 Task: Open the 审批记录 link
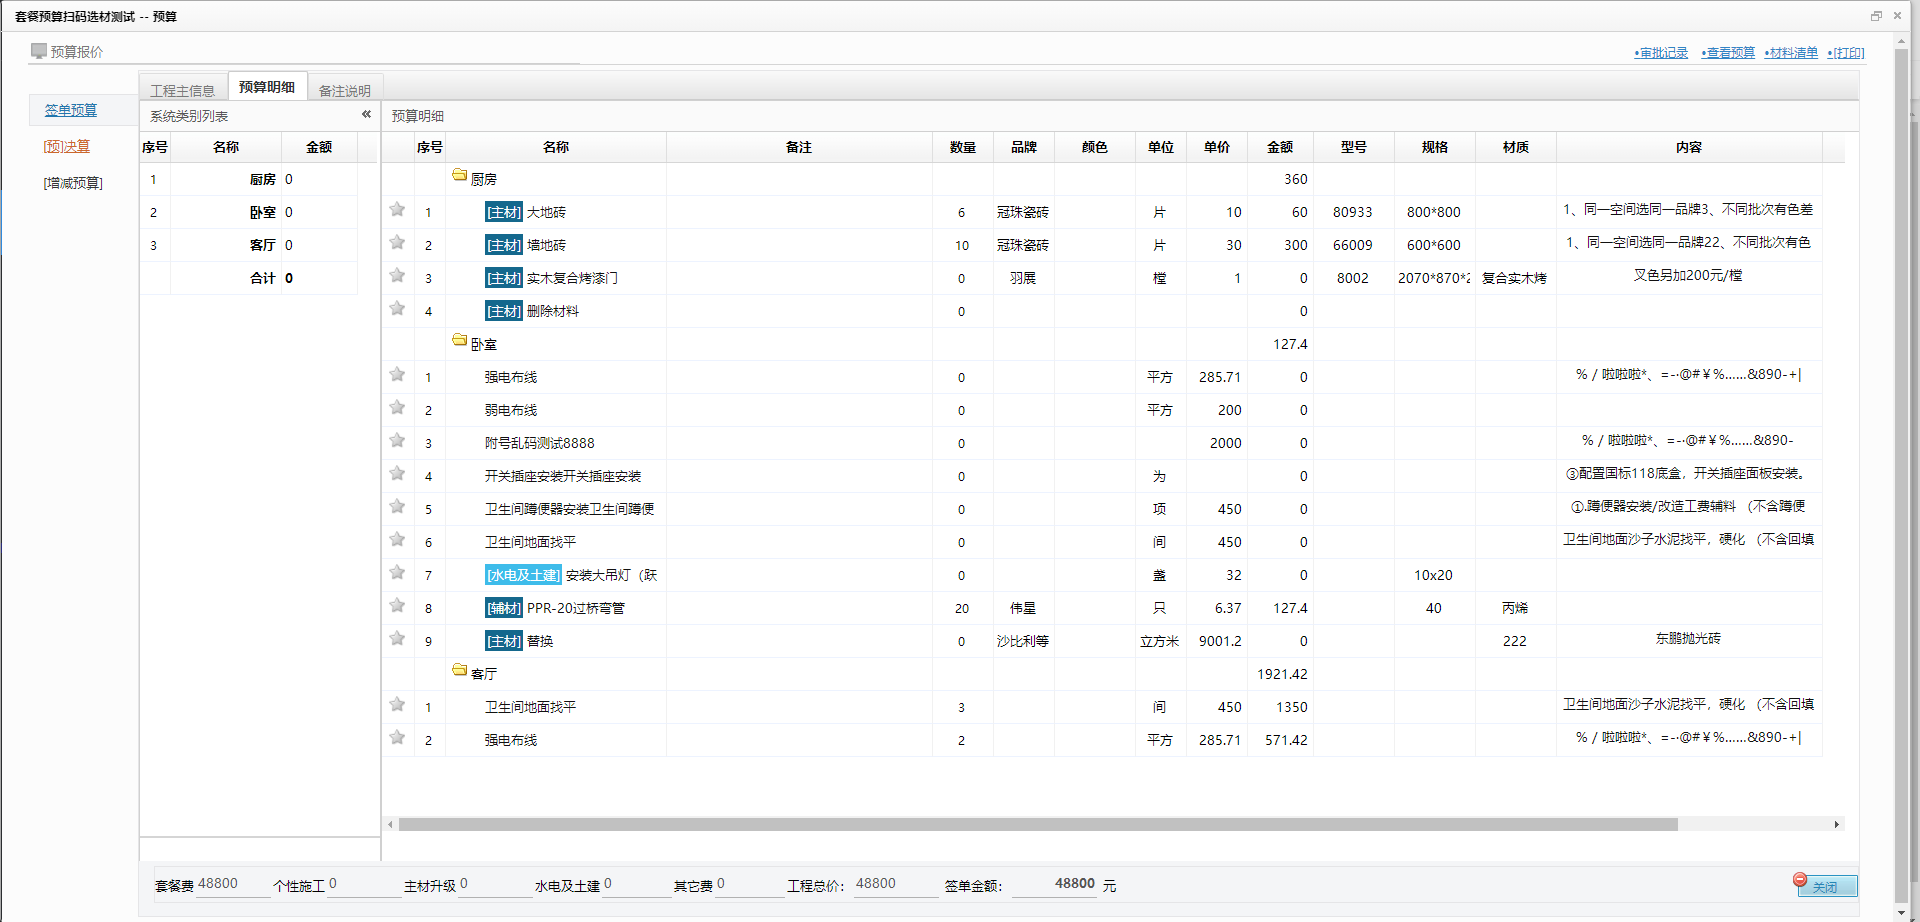coord(1662,53)
